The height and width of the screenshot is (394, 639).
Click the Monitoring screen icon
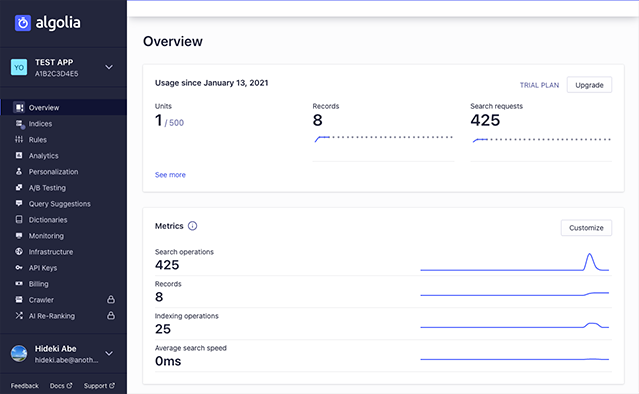pyautogui.click(x=19, y=236)
